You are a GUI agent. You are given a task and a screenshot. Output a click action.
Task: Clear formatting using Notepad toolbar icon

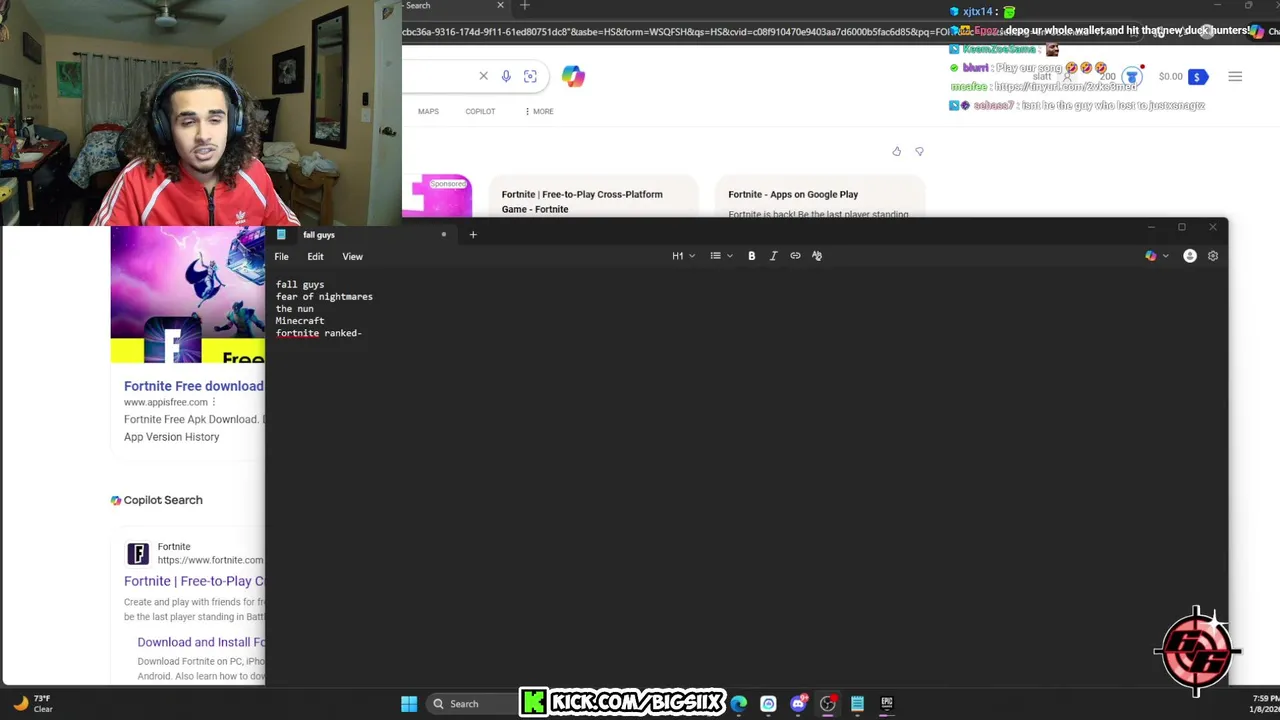coord(817,256)
